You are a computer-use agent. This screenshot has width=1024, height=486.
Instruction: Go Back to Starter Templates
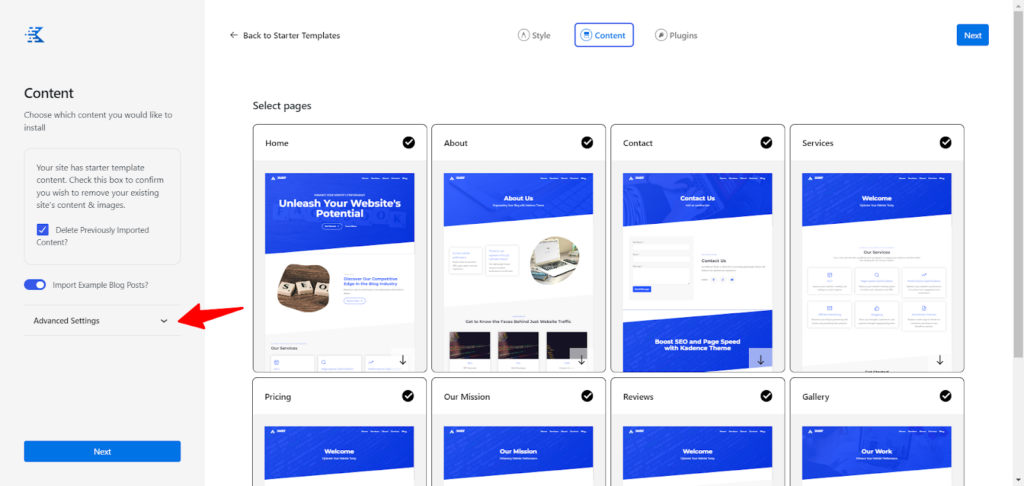click(x=285, y=35)
